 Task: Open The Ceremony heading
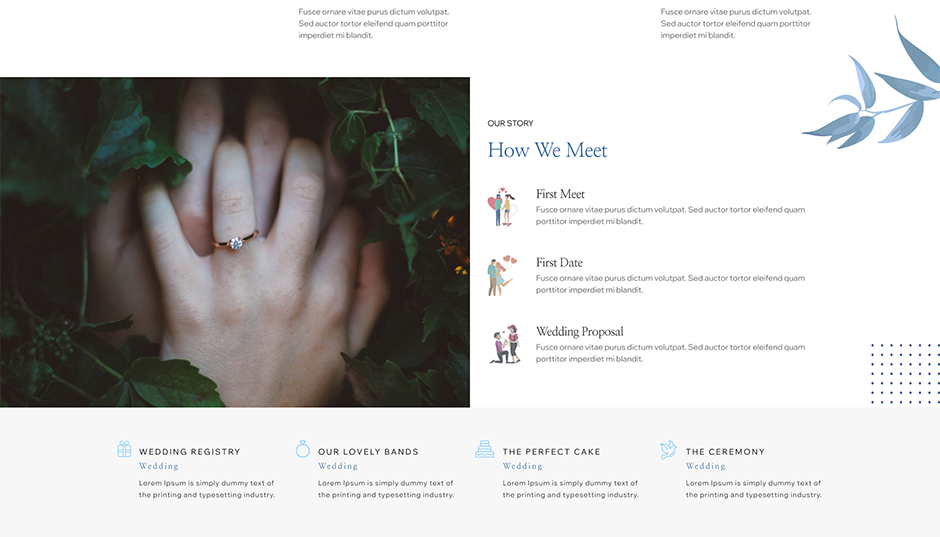click(725, 452)
